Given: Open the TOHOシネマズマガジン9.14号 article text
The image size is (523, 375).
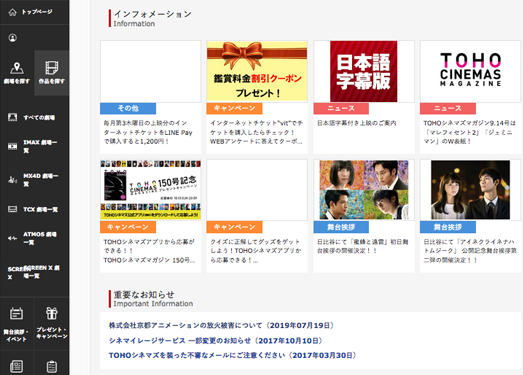Looking at the screenshot, I should (x=469, y=132).
